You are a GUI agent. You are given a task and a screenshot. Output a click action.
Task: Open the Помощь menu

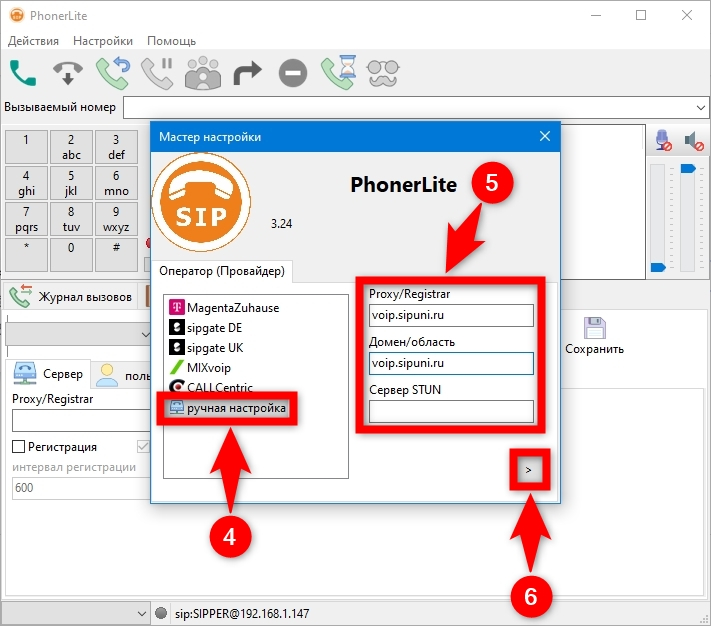[x=171, y=41]
